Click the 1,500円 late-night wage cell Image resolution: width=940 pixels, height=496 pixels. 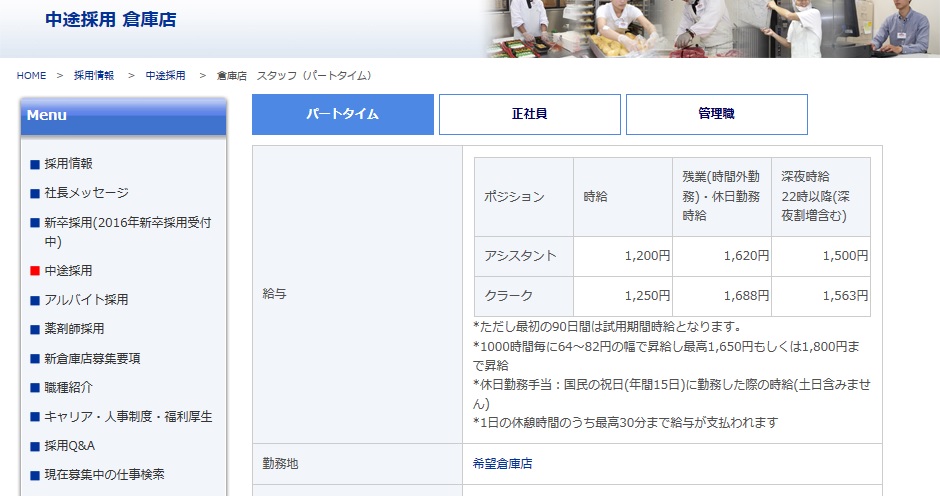[x=821, y=256]
